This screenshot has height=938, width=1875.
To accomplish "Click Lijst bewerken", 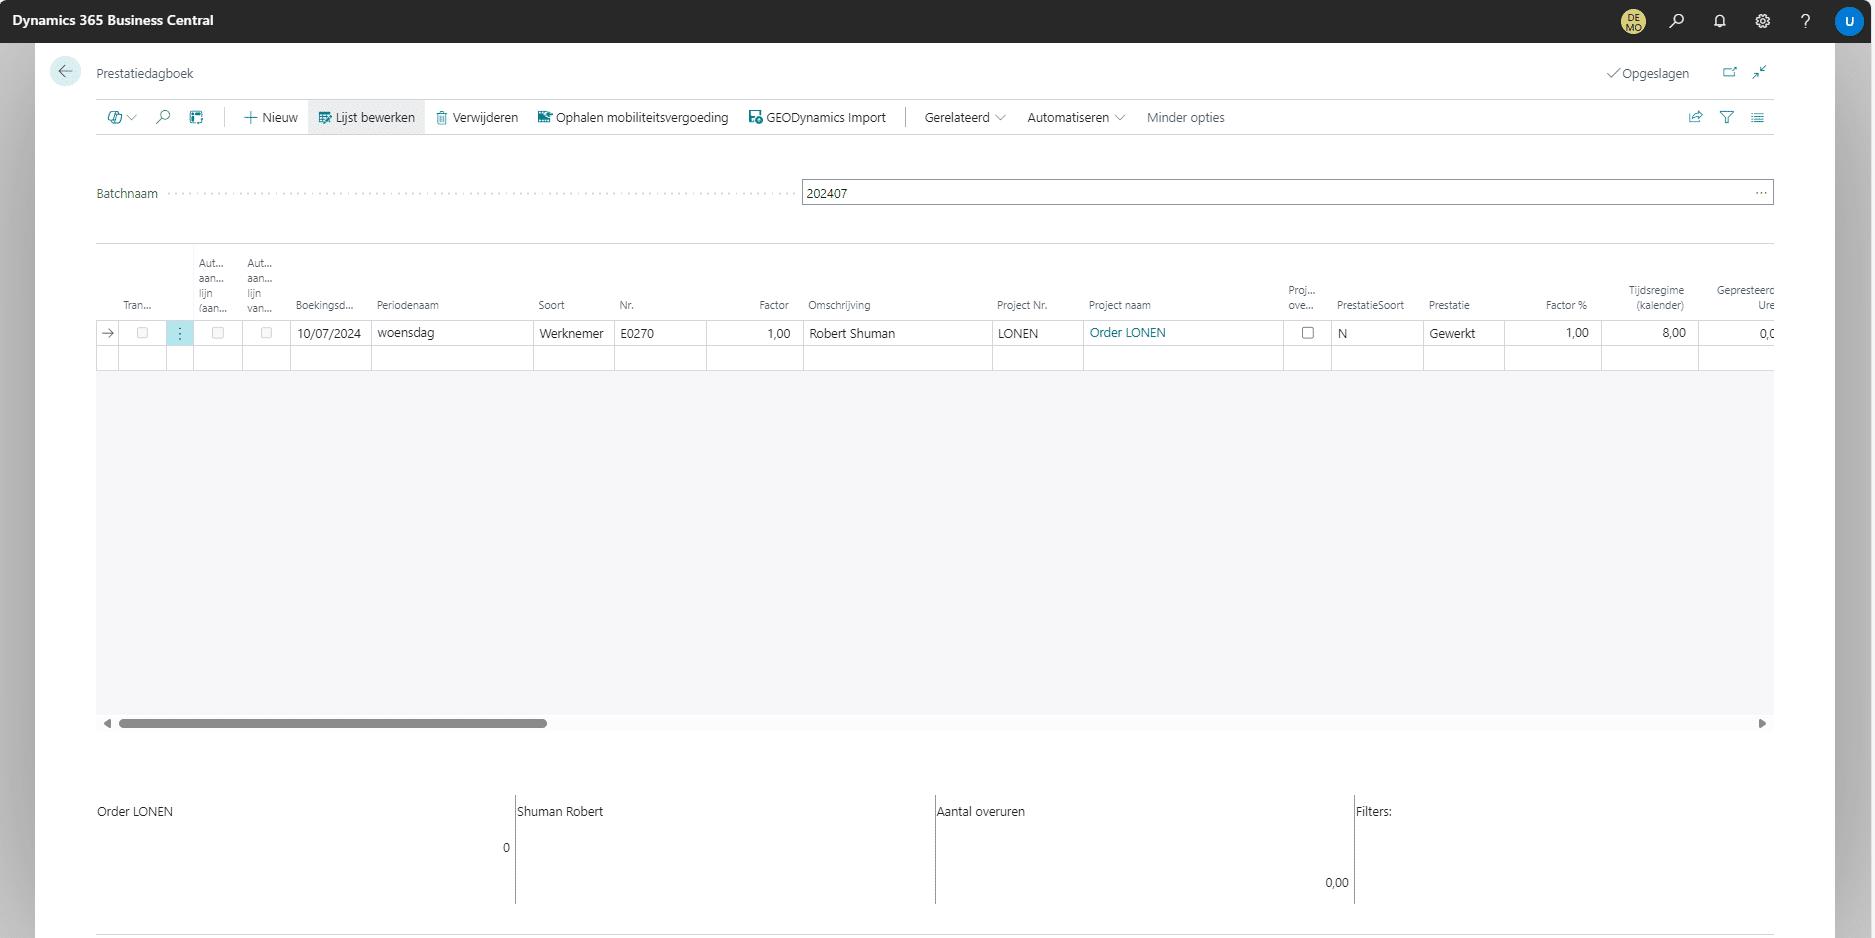I will pyautogui.click(x=366, y=117).
